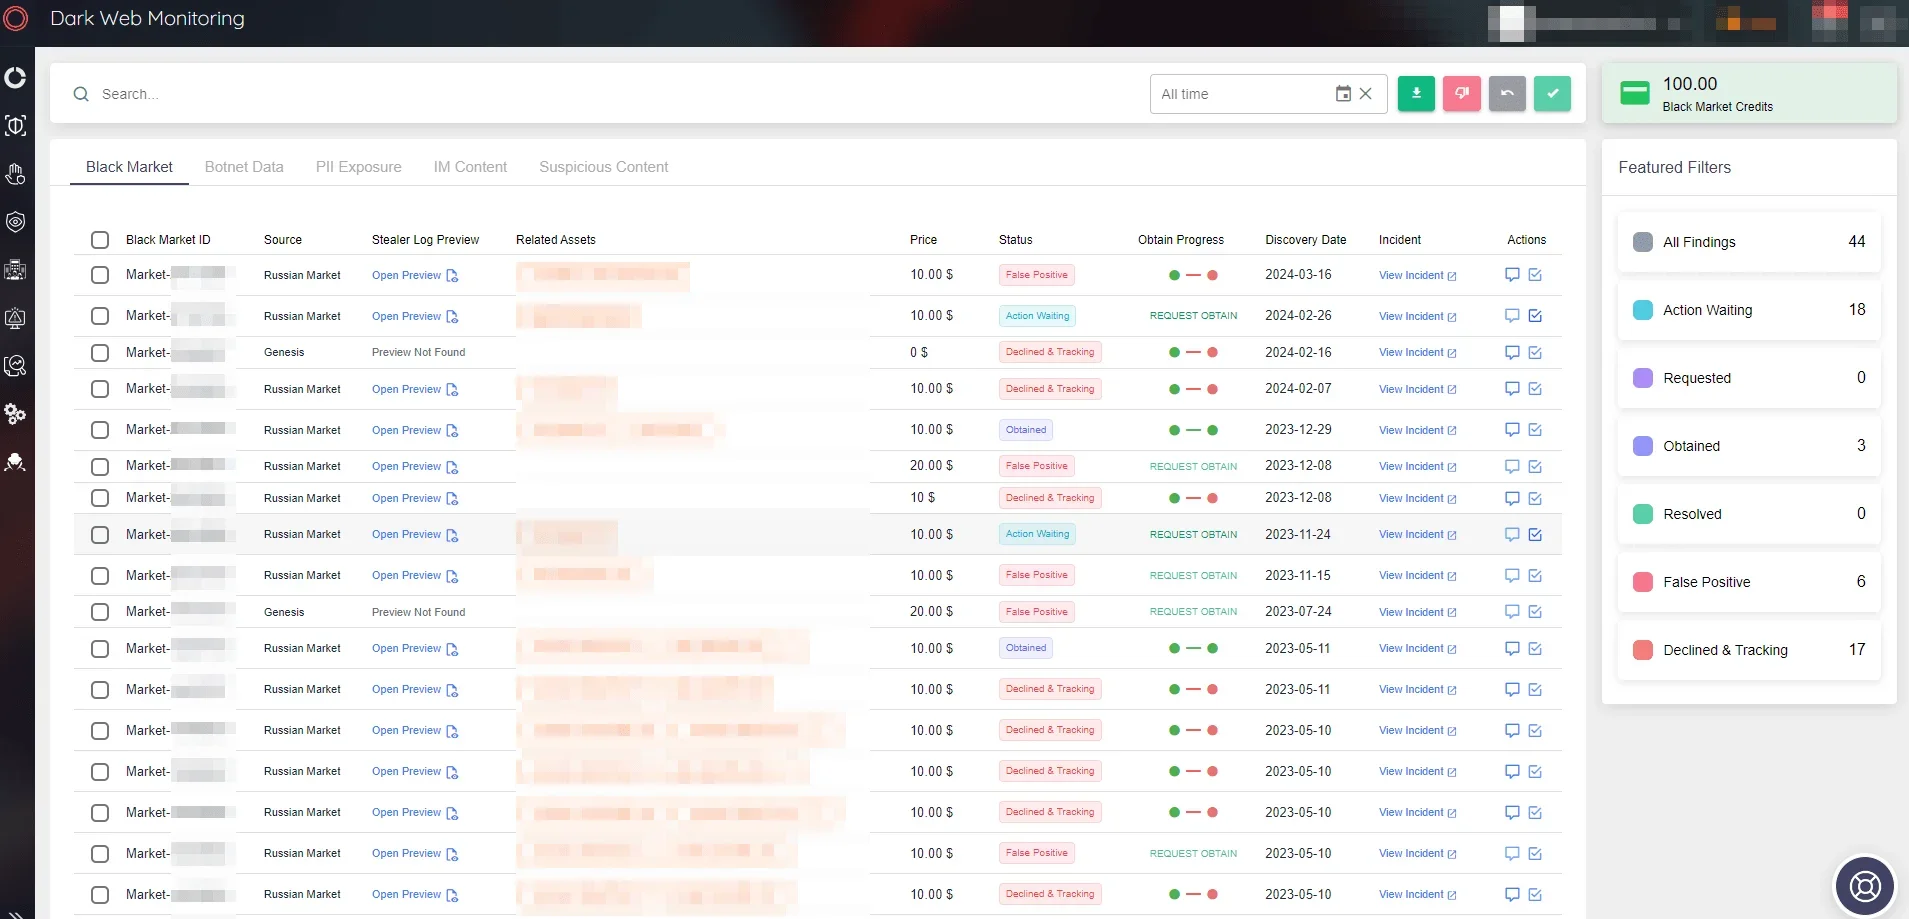This screenshot has width=1909, height=919.
Task: Click the pink thumbs-down false positive button
Action: (x=1462, y=94)
